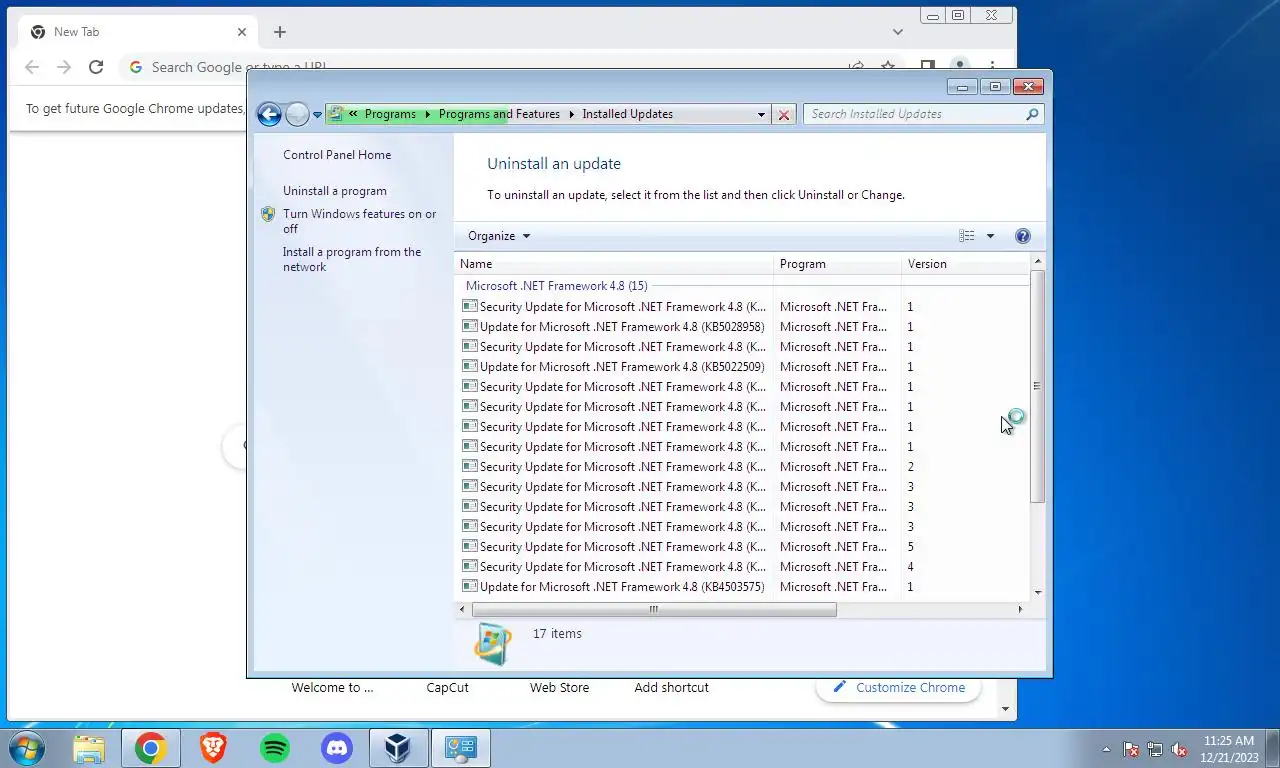Click Add shortcut in Chrome new tab

[671, 688]
